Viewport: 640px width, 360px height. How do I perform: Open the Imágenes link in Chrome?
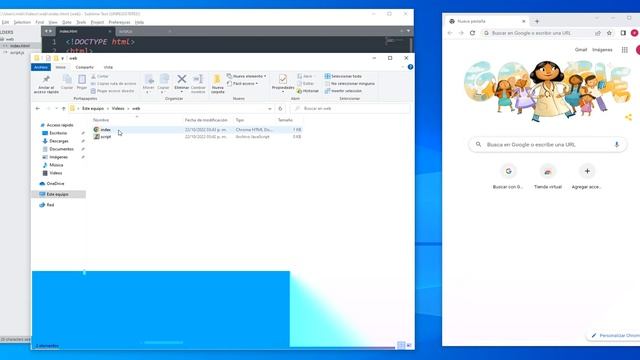602,50
